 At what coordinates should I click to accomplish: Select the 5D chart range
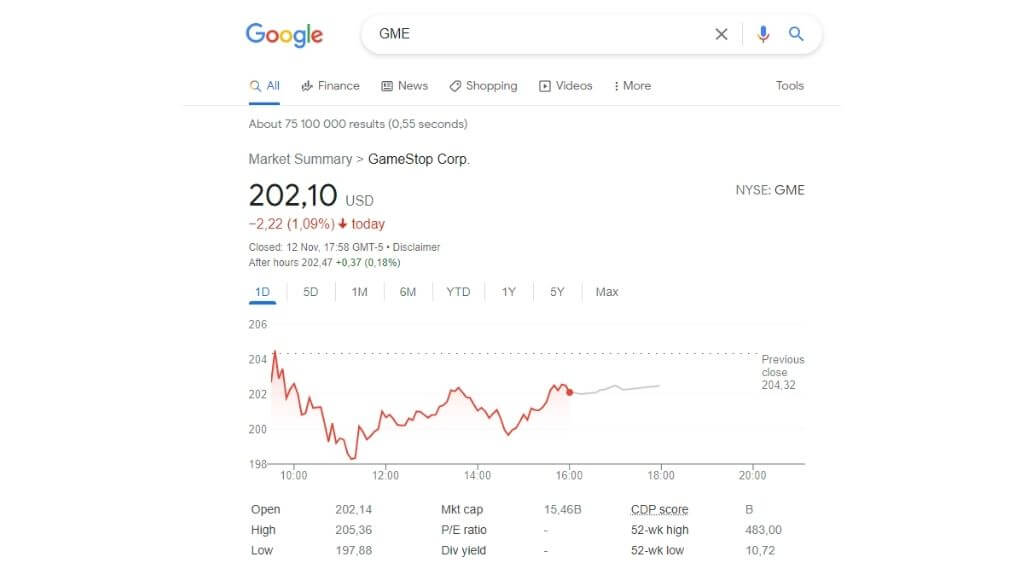click(x=310, y=292)
